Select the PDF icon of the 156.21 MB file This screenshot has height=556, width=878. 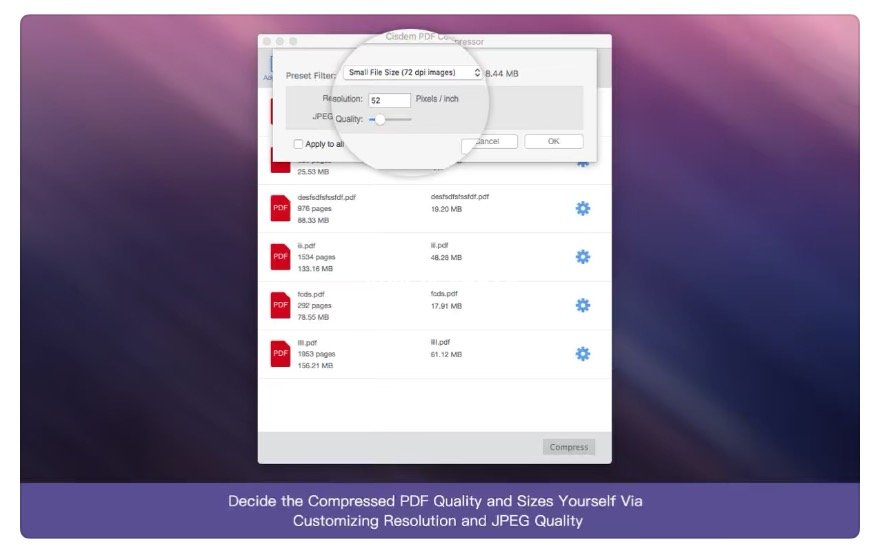click(280, 354)
